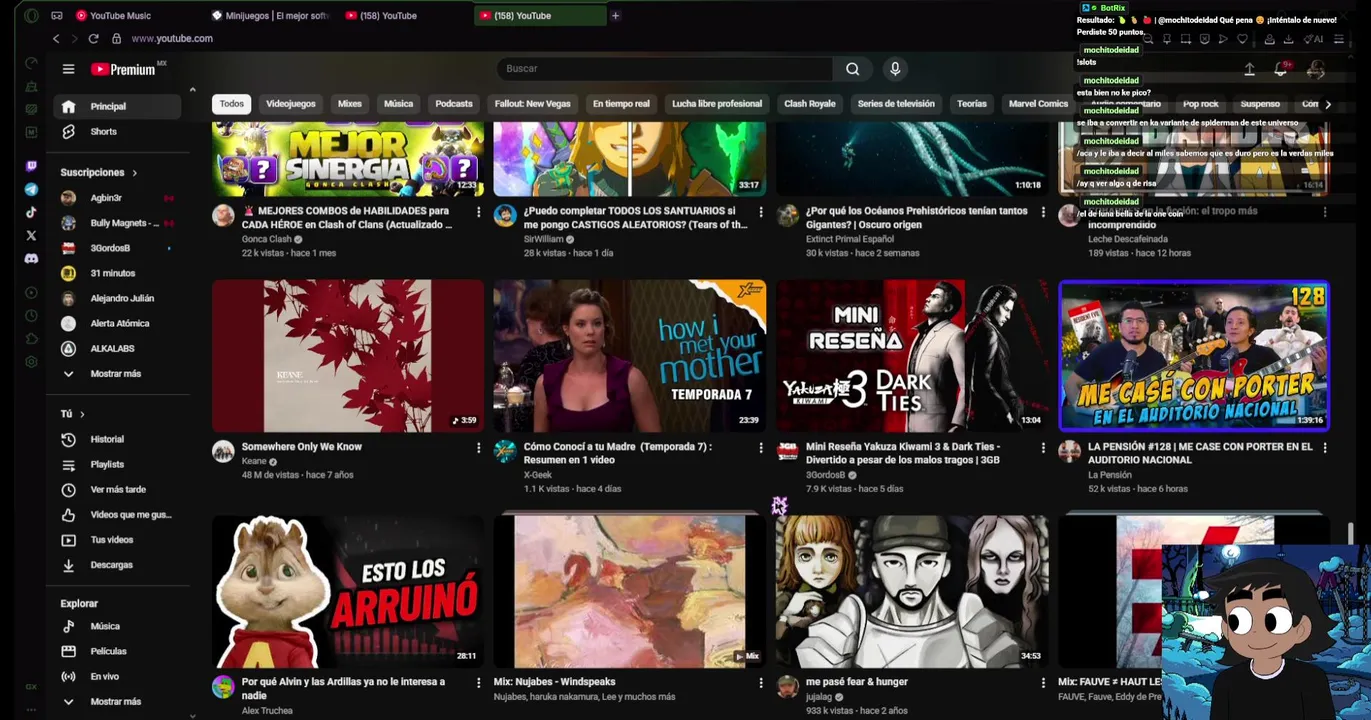Select the Todos filter chip
This screenshot has height=720, width=1371.
click(232, 104)
